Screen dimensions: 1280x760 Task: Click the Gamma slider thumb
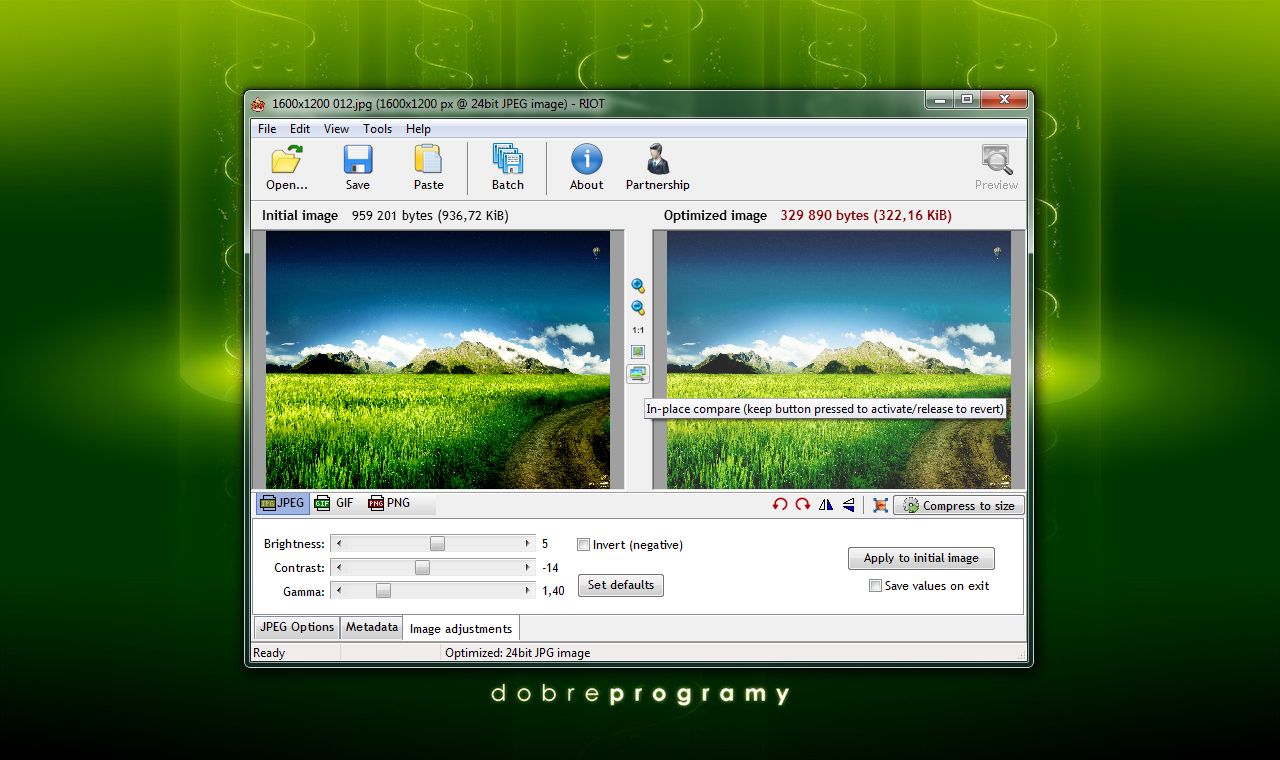(x=383, y=591)
